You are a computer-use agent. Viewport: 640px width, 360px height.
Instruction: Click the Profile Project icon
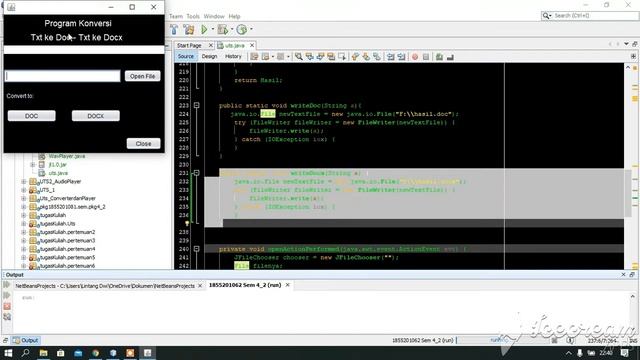[x=242, y=29]
